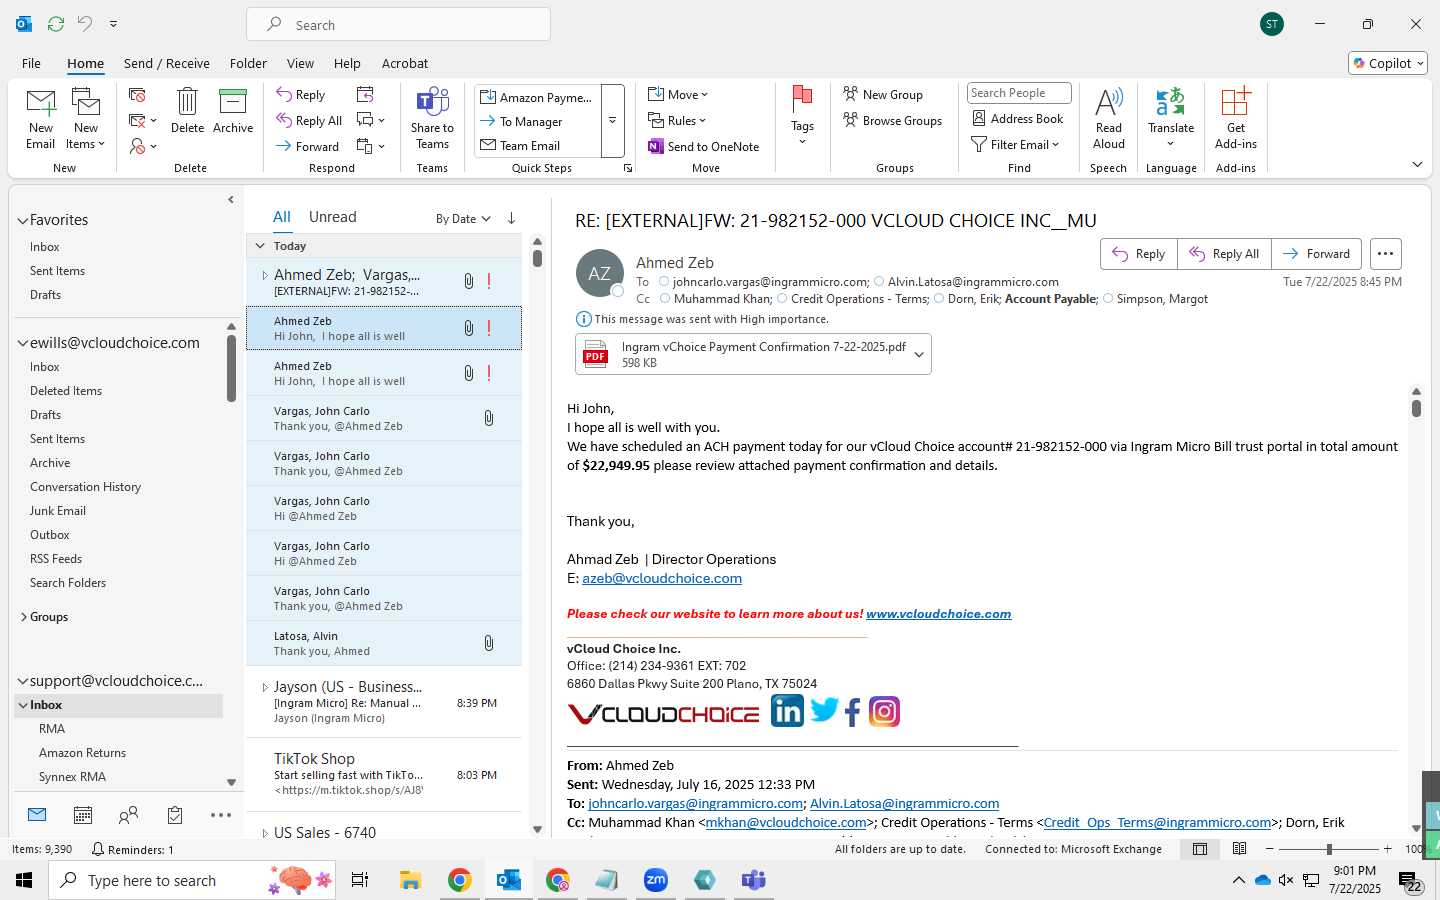Collapse the Today group
This screenshot has width=1440, height=900.
pos(260,246)
